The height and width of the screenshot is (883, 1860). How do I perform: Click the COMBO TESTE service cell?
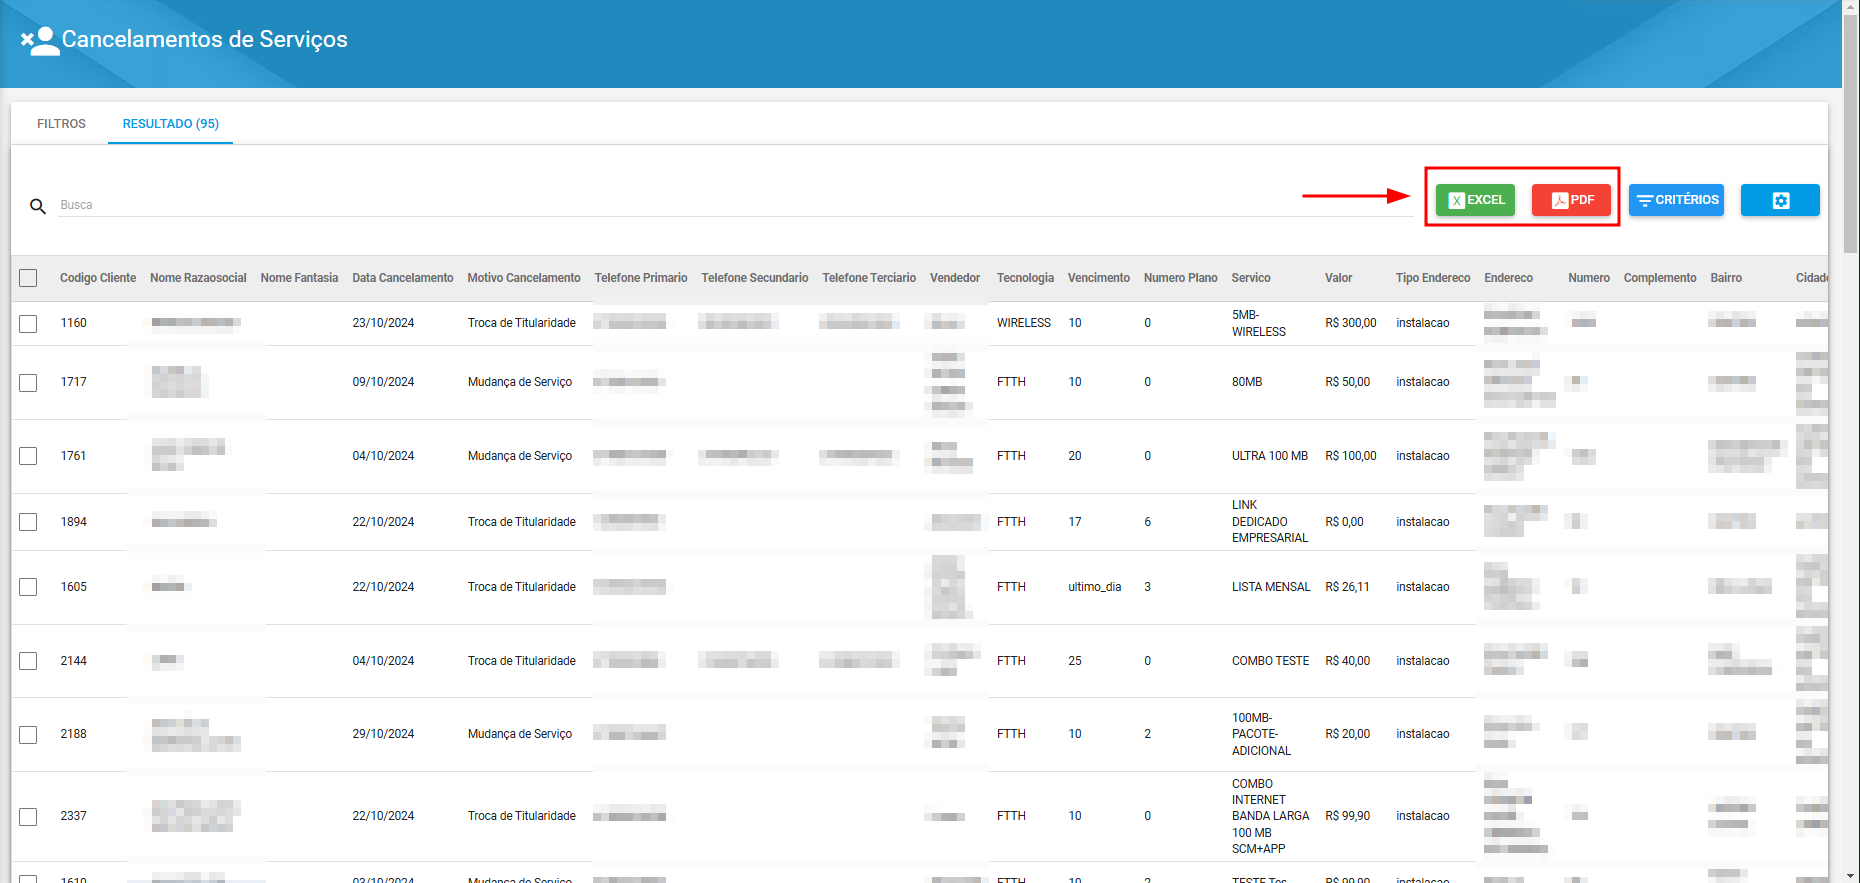1270,661
